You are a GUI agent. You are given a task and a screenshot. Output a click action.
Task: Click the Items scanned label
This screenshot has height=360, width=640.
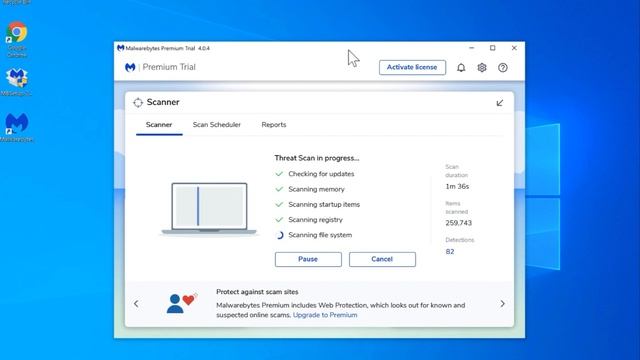coord(456,208)
